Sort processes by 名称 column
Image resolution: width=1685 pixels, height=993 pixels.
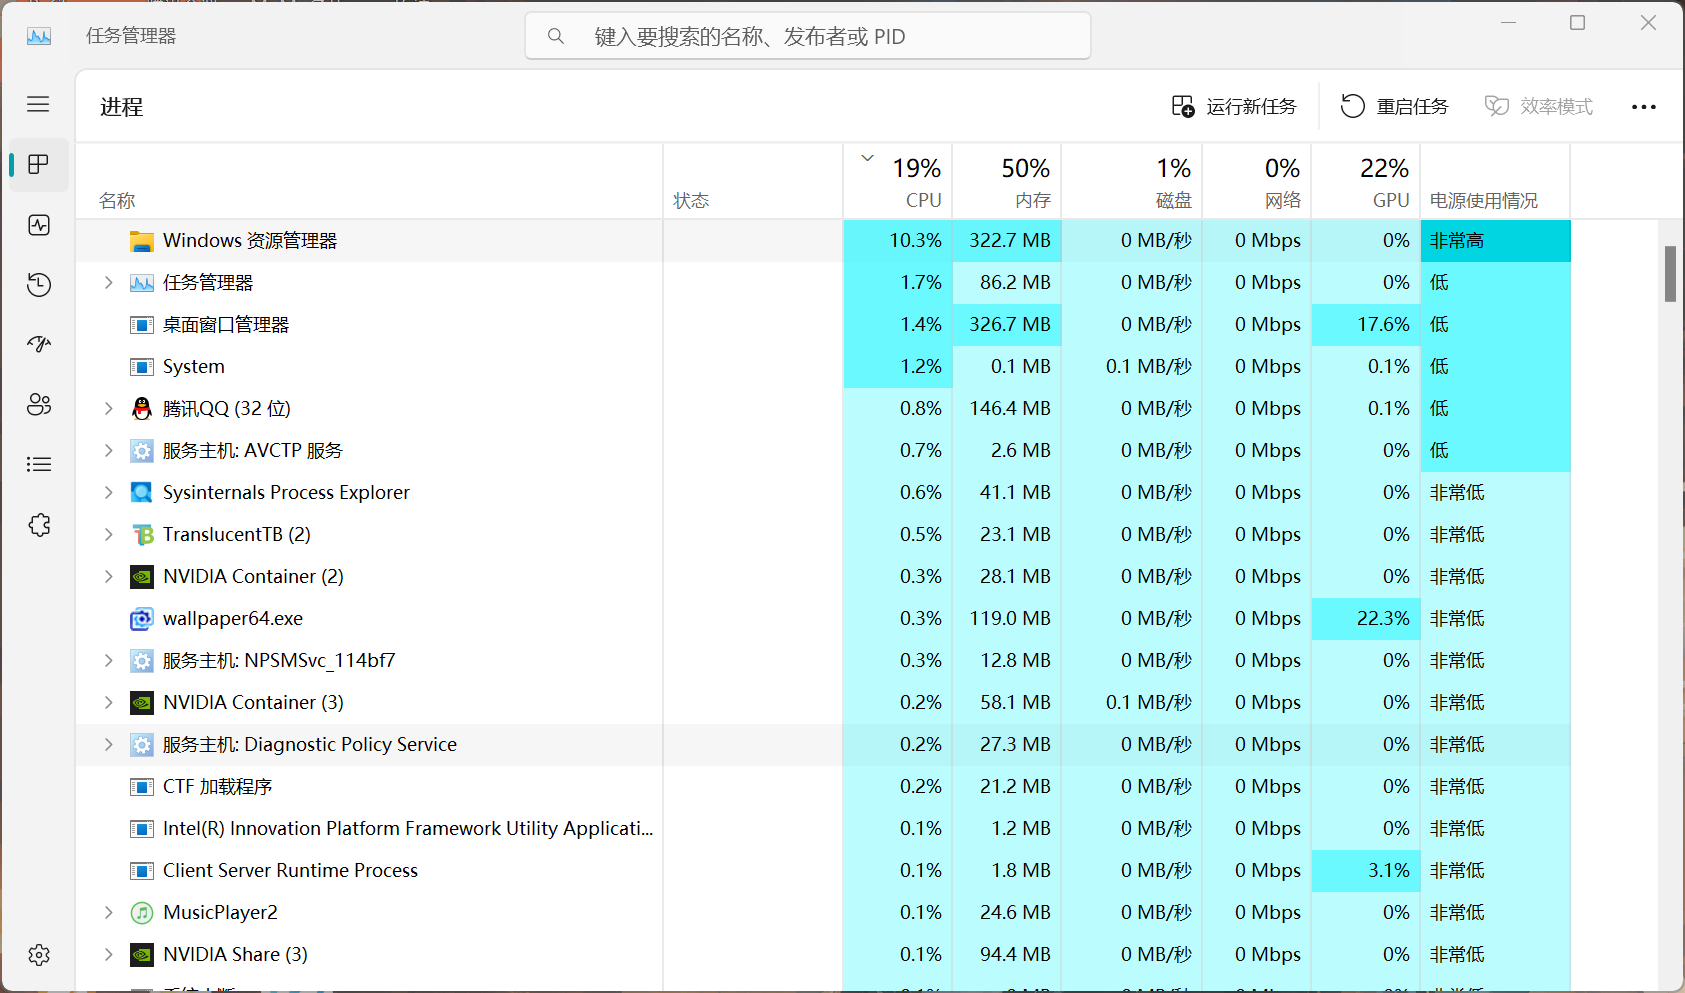pos(369,181)
